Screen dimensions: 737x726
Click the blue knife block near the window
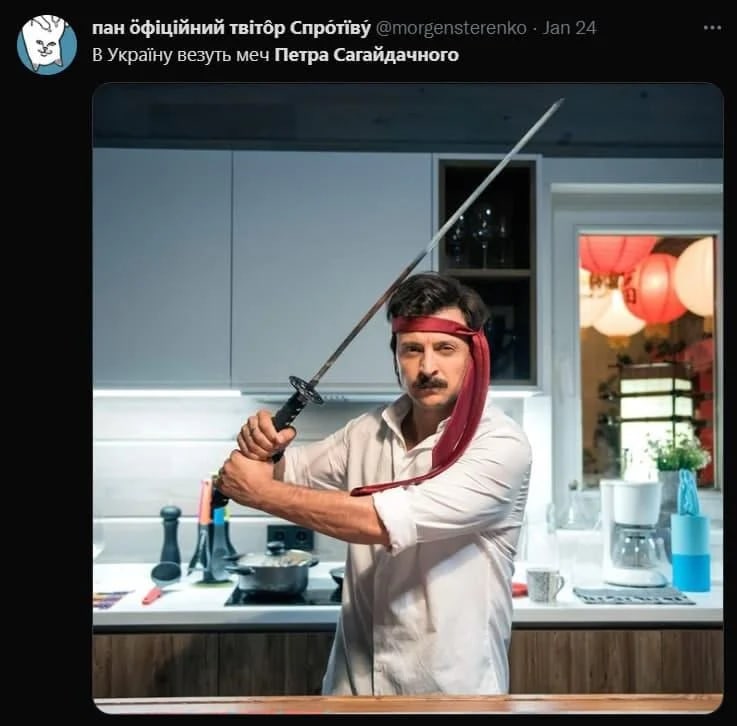(x=690, y=552)
